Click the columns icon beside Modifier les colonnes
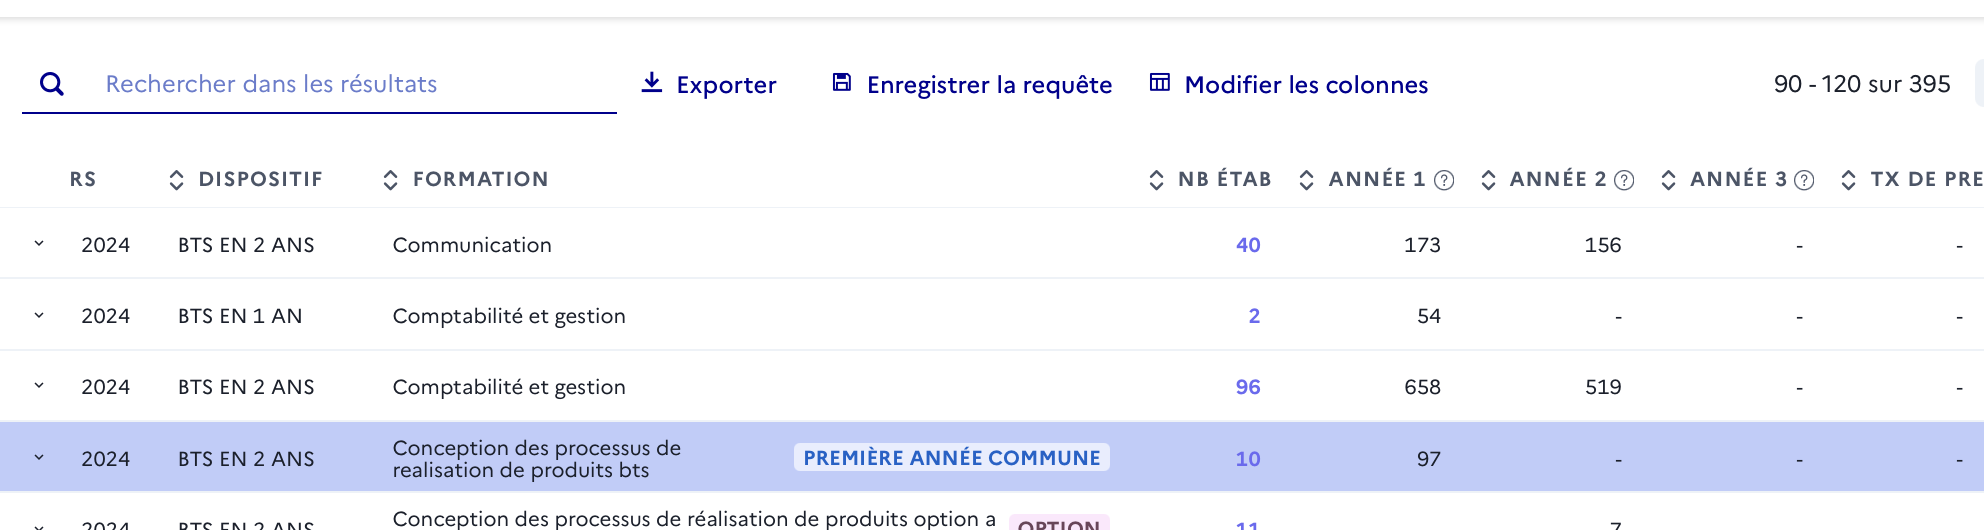1984x530 pixels. coord(1160,82)
